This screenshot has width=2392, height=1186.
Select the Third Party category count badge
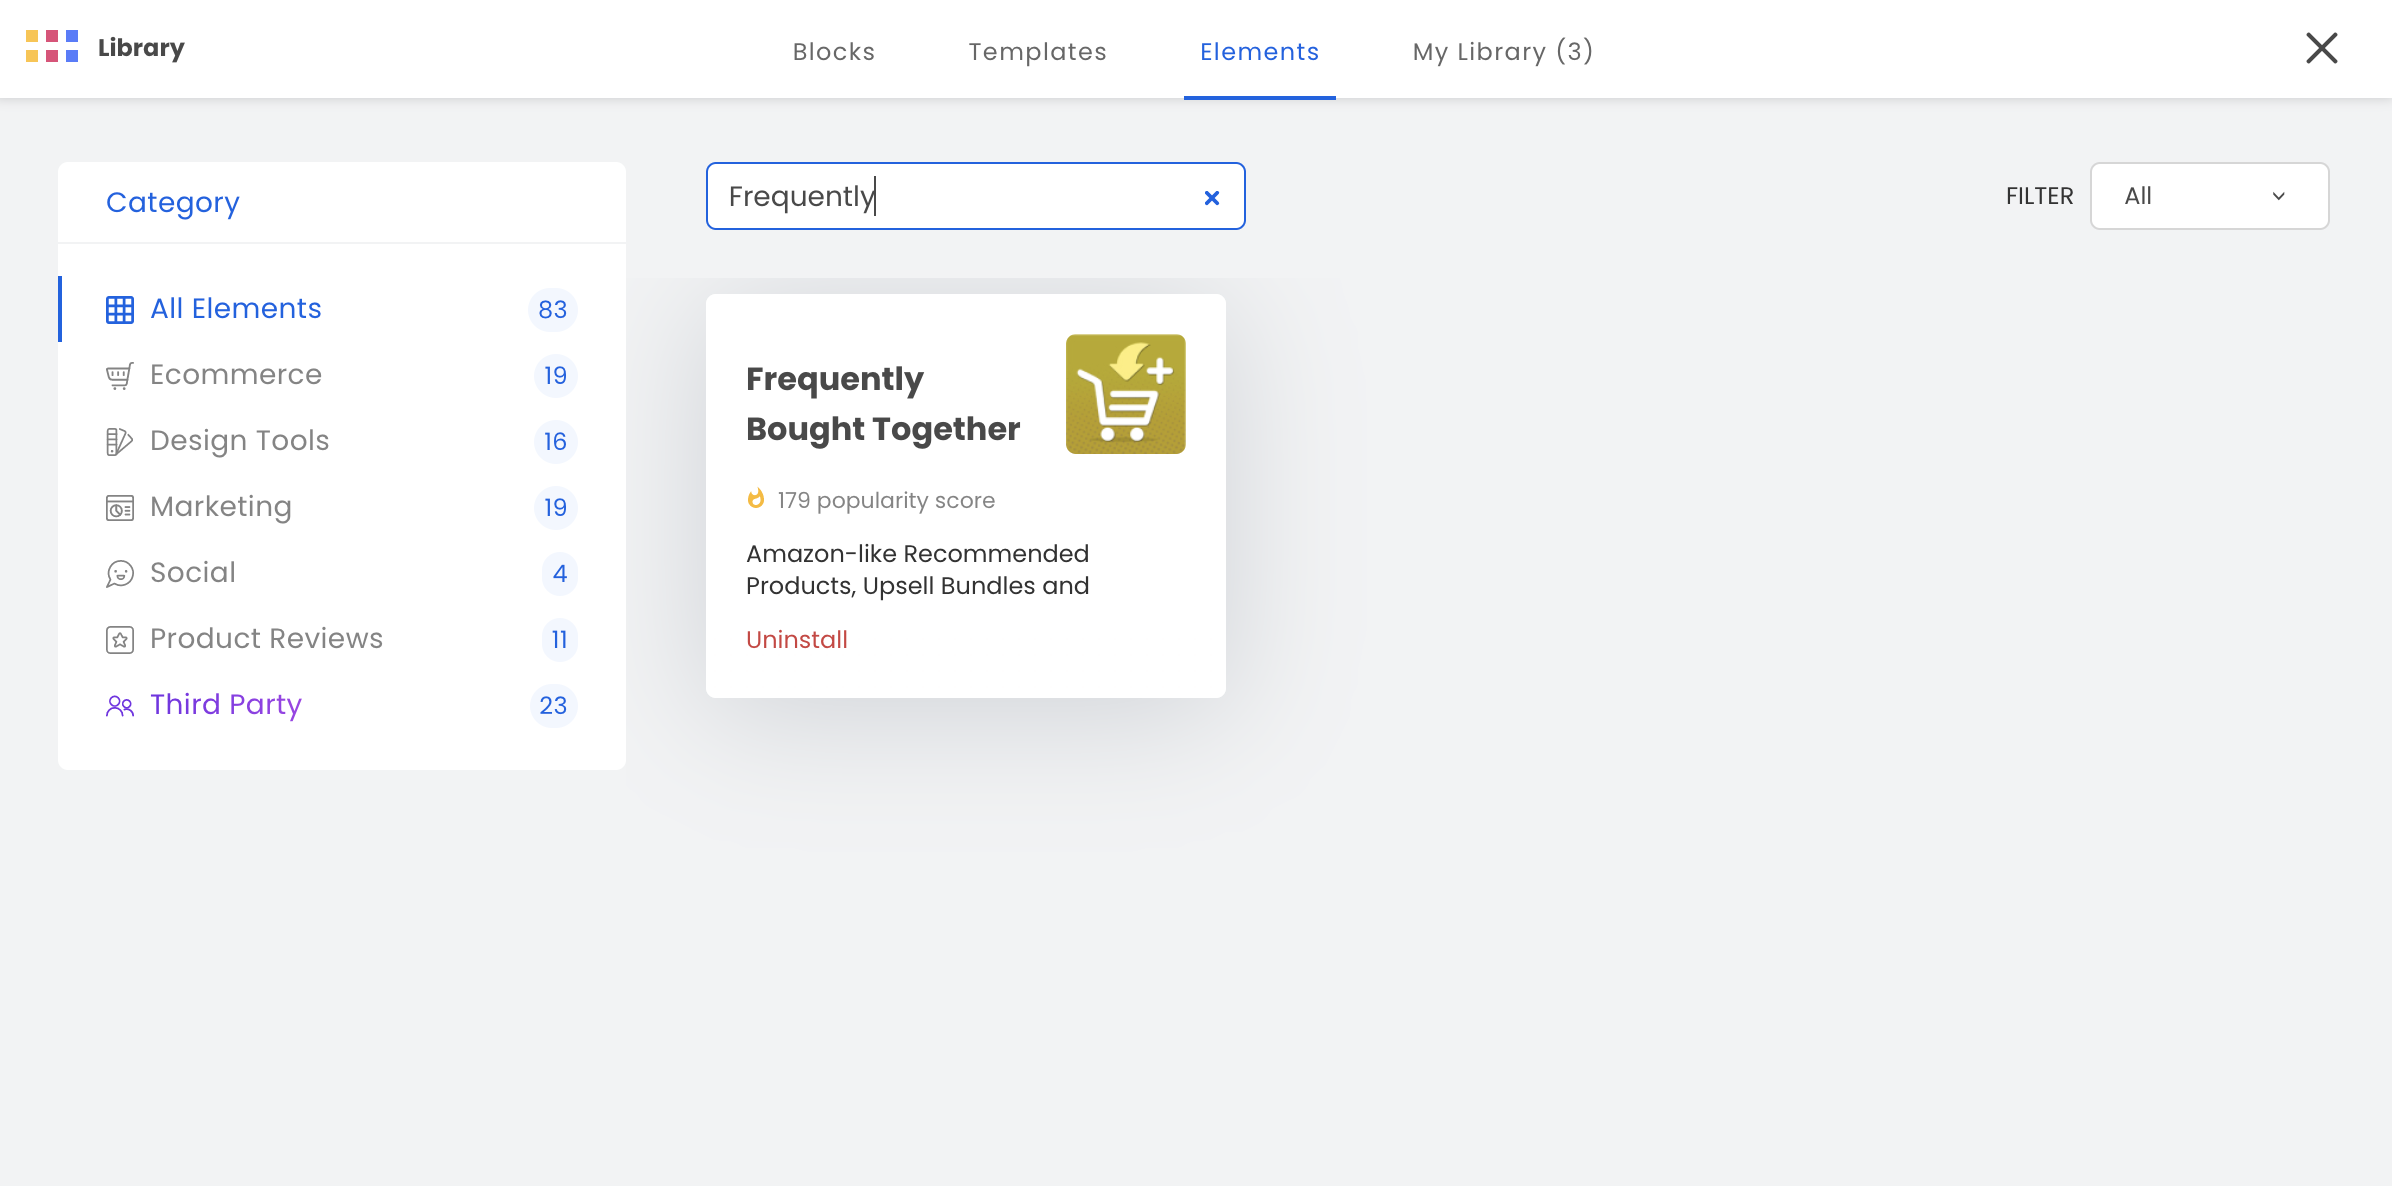click(553, 706)
